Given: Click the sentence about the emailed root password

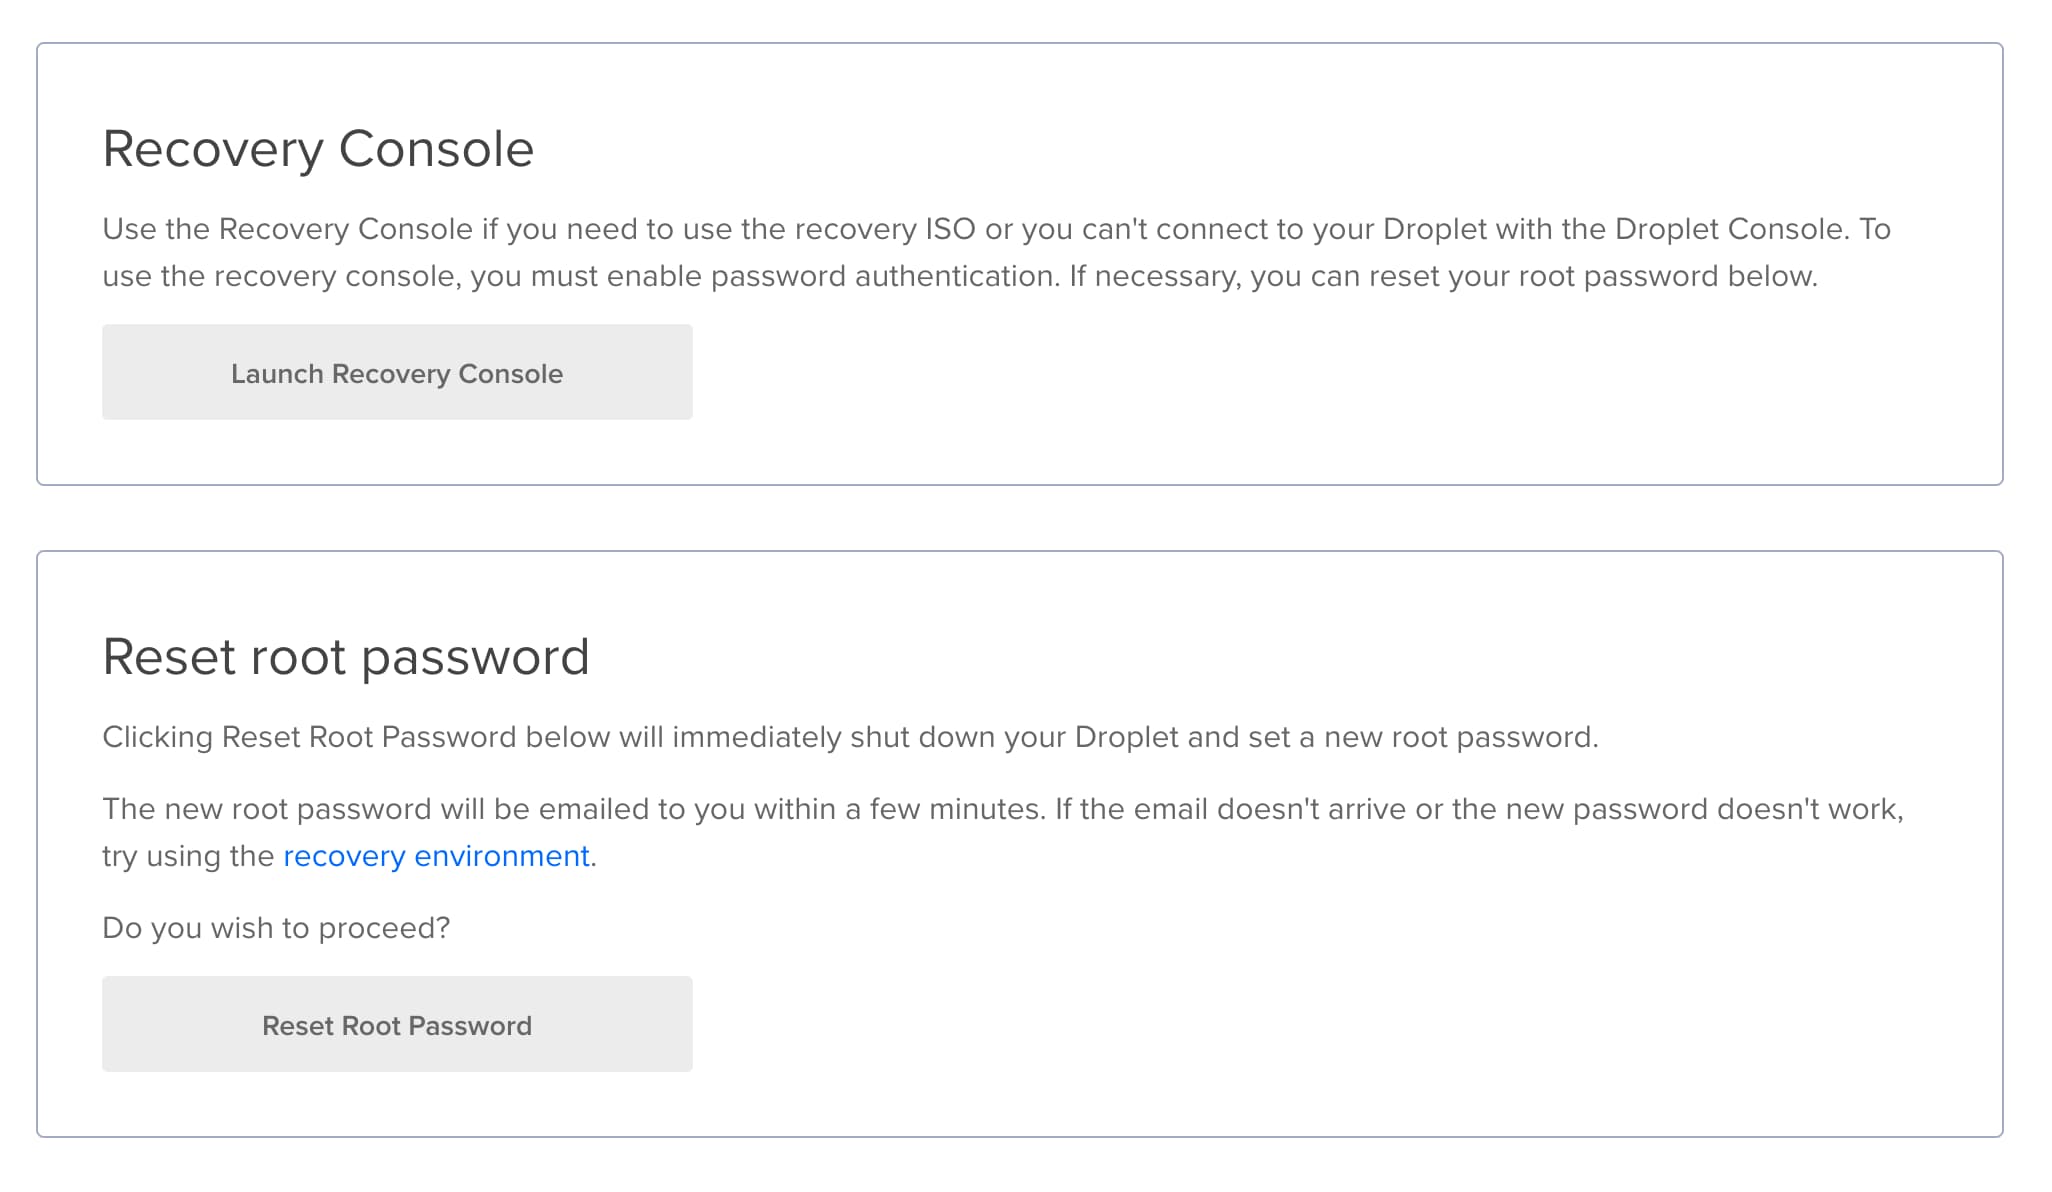Looking at the screenshot, I should (1003, 832).
